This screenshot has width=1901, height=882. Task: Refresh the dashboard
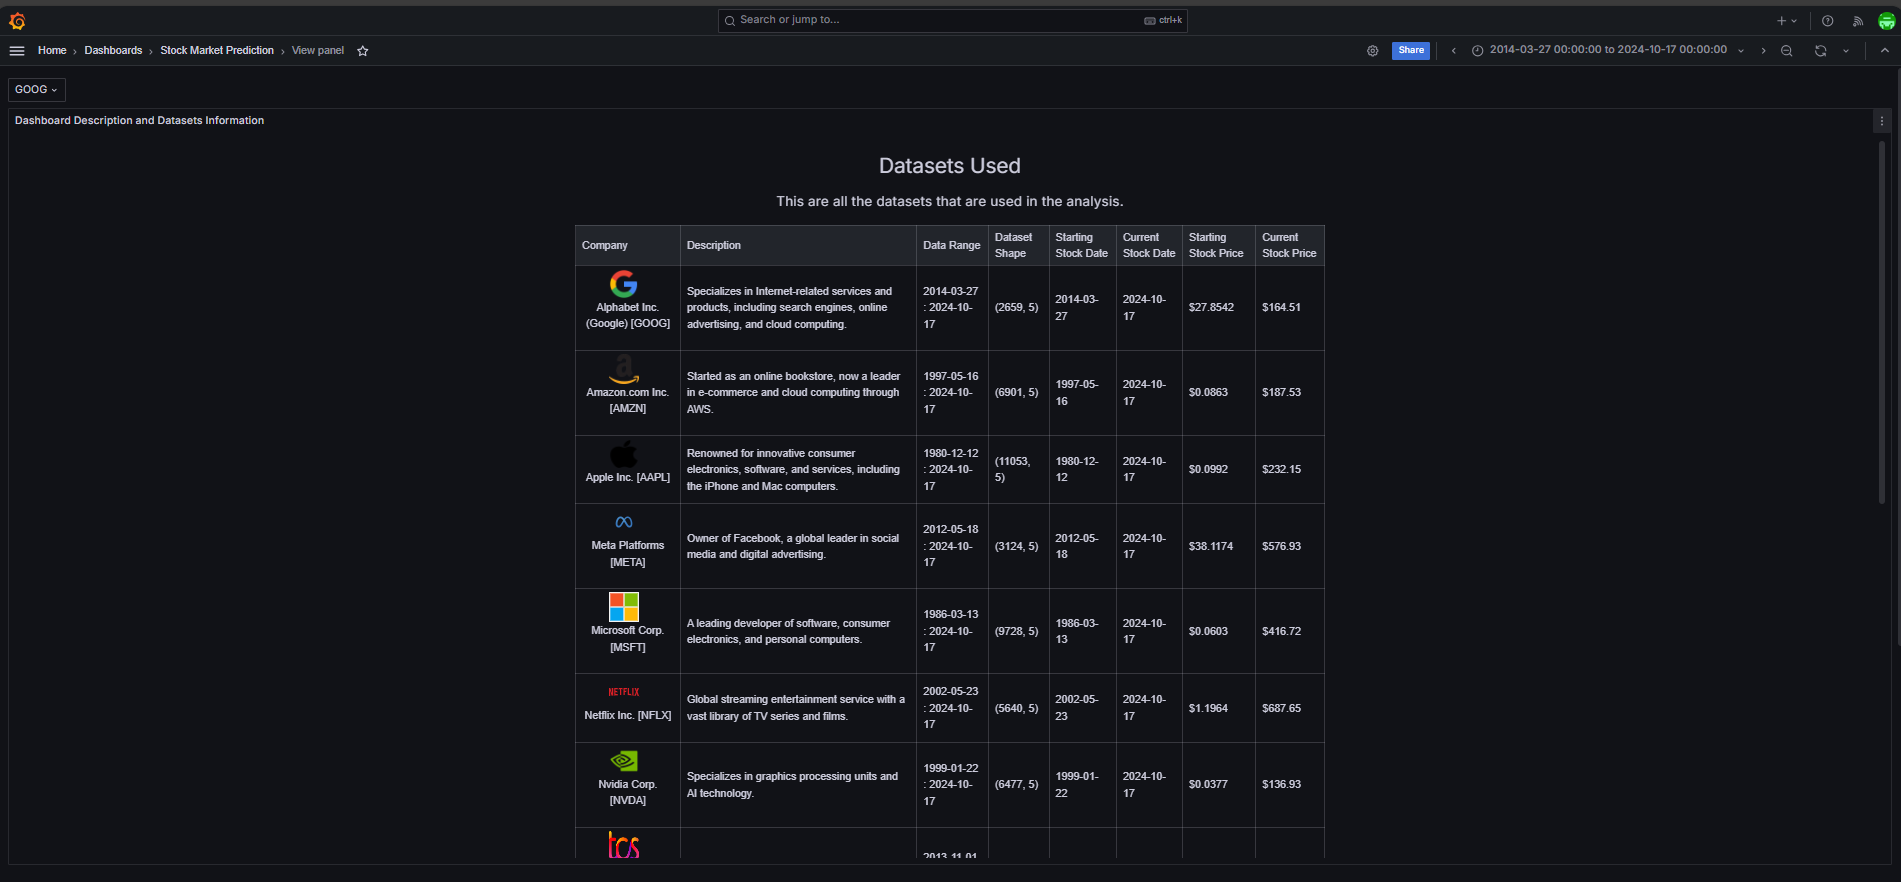[1820, 51]
